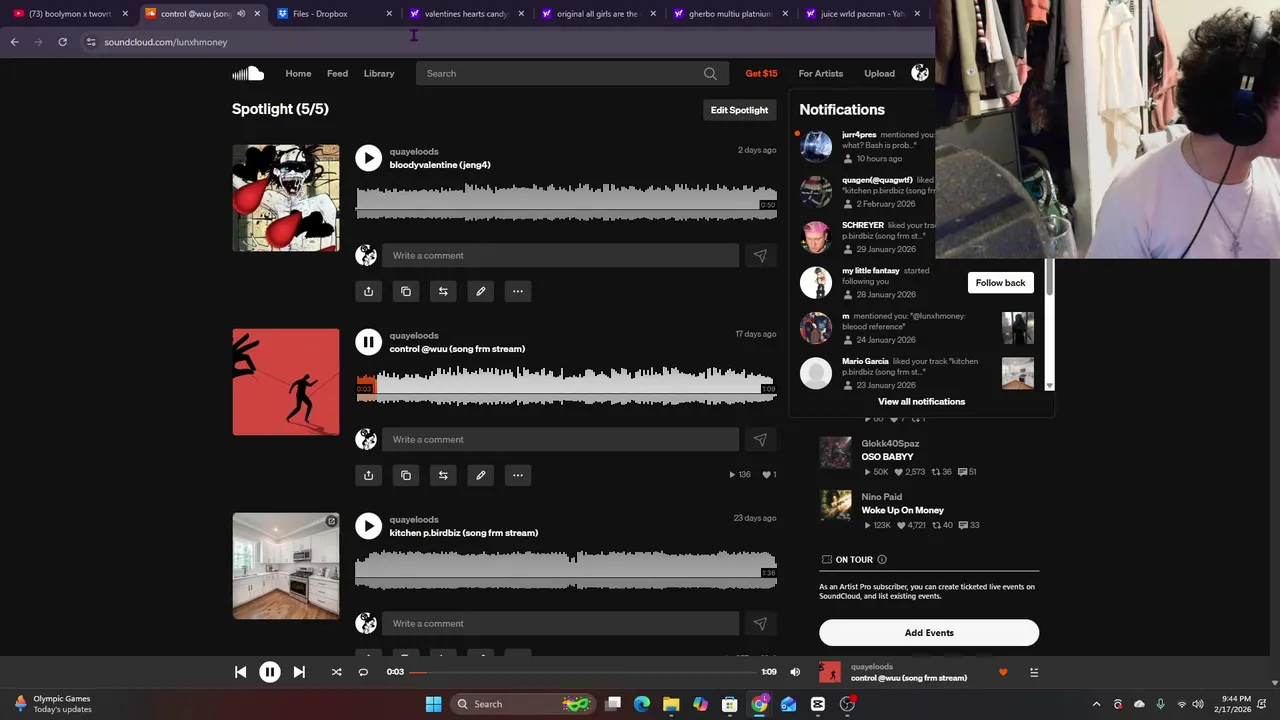This screenshot has height=720, width=1280.
Task: Click the search magnifier icon
Action: [x=710, y=73]
